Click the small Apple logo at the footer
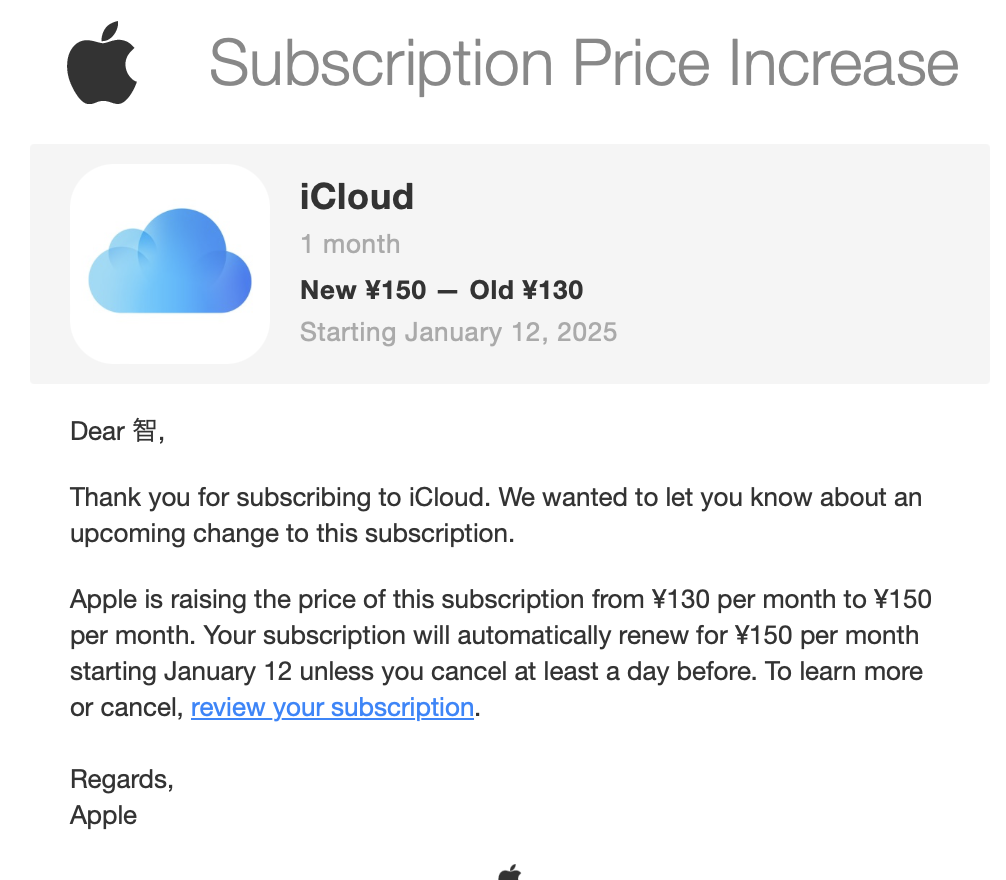Screen dimensions: 1006x880 510,872
